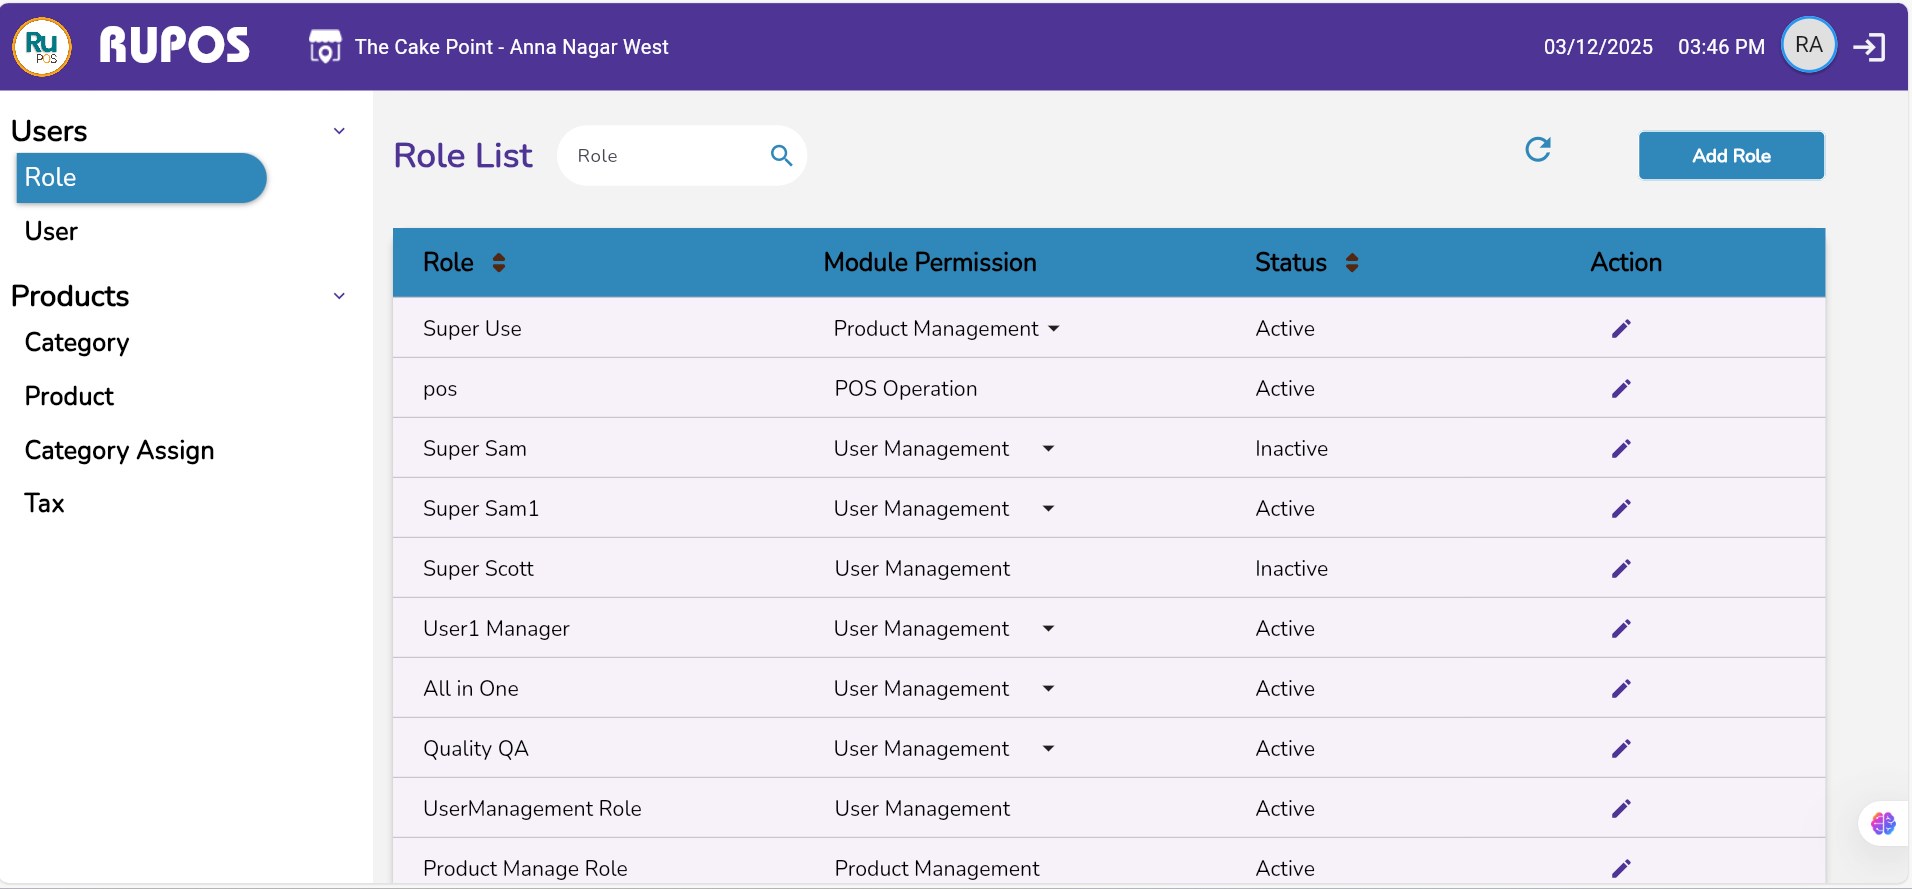Open the brain assistant floating icon
Screen dimensions: 1912x889
[1883, 824]
